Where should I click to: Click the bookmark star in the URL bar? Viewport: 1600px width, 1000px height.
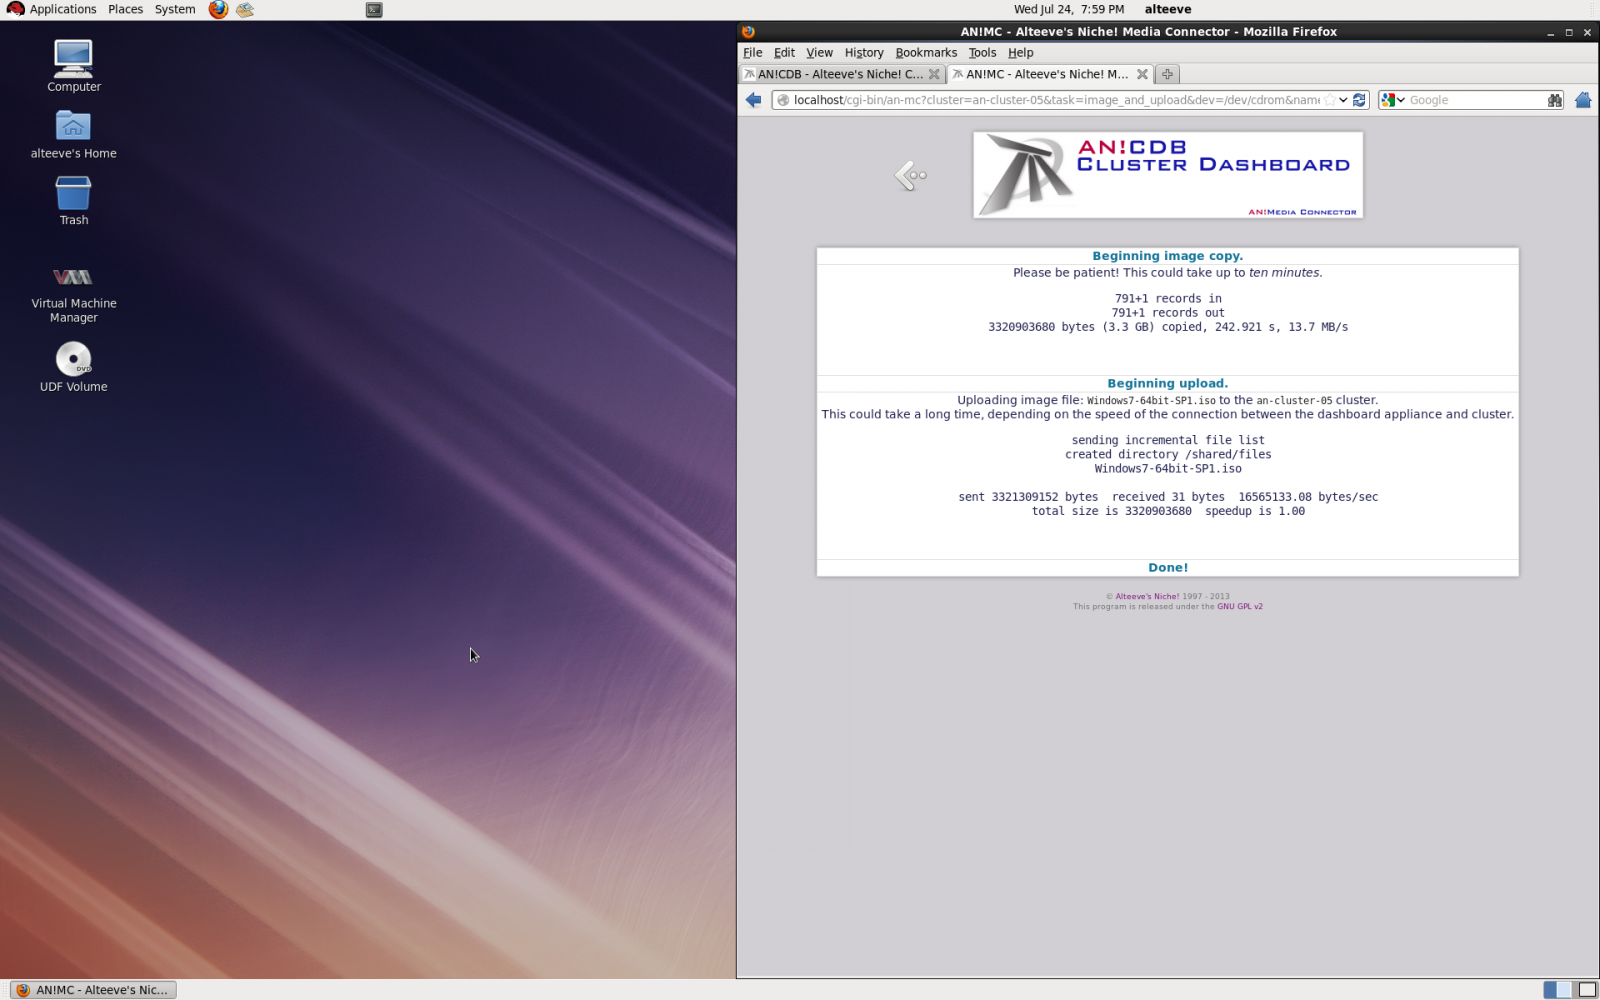pos(1330,100)
